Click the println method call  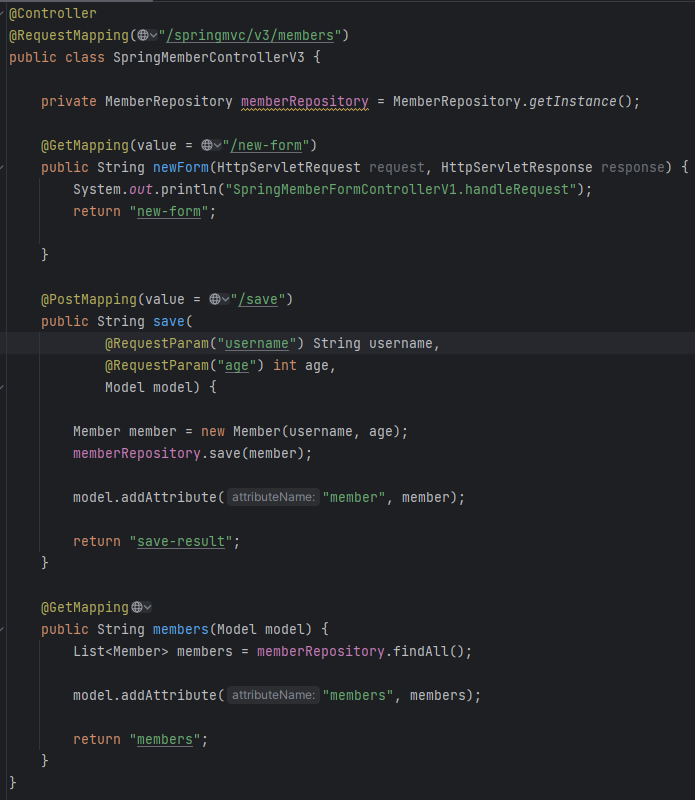point(189,189)
